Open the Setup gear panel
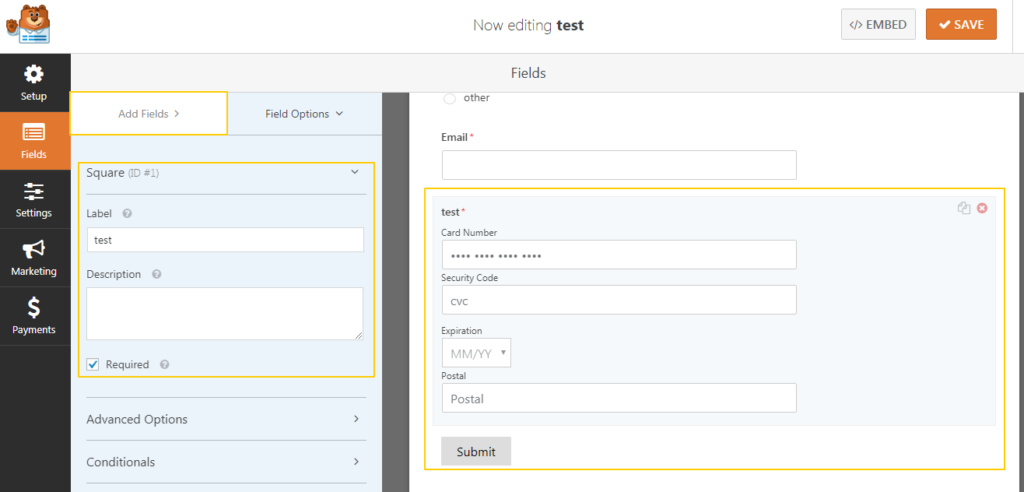 34,83
